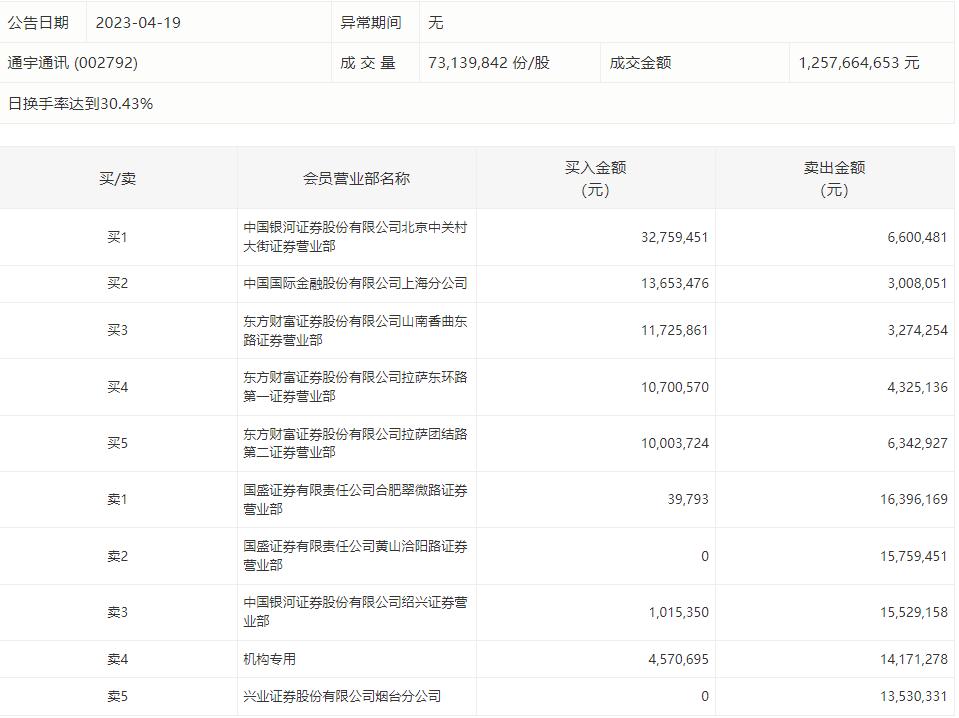Select buy amount 4,570,695
Viewport: 959px width, 718px height.
pos(678,659)
